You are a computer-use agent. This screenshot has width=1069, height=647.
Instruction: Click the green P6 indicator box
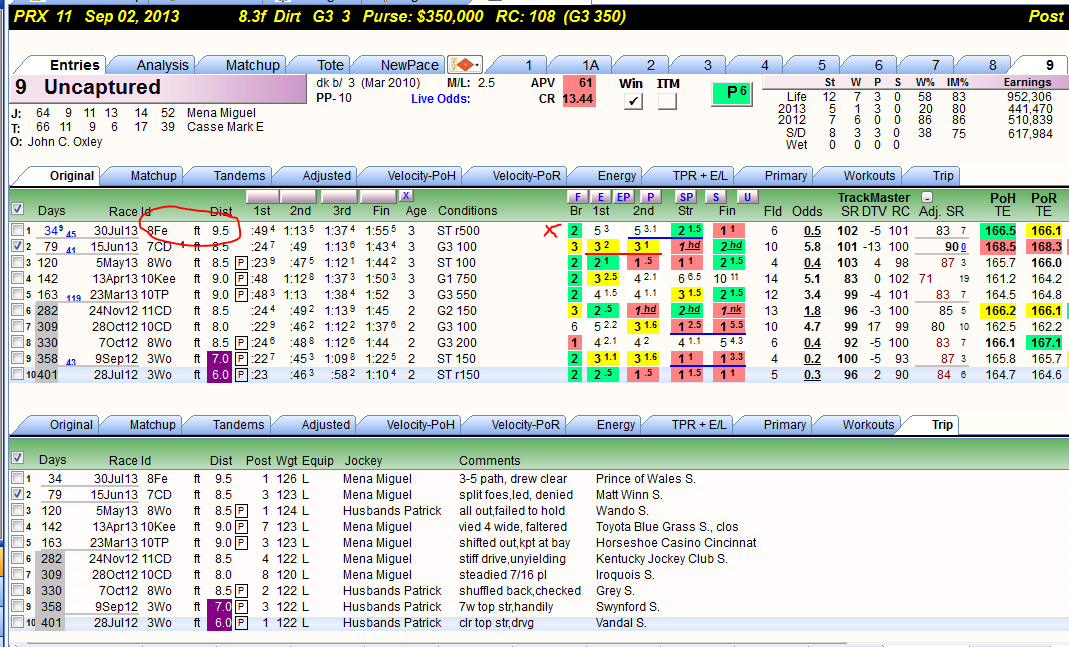732,93
